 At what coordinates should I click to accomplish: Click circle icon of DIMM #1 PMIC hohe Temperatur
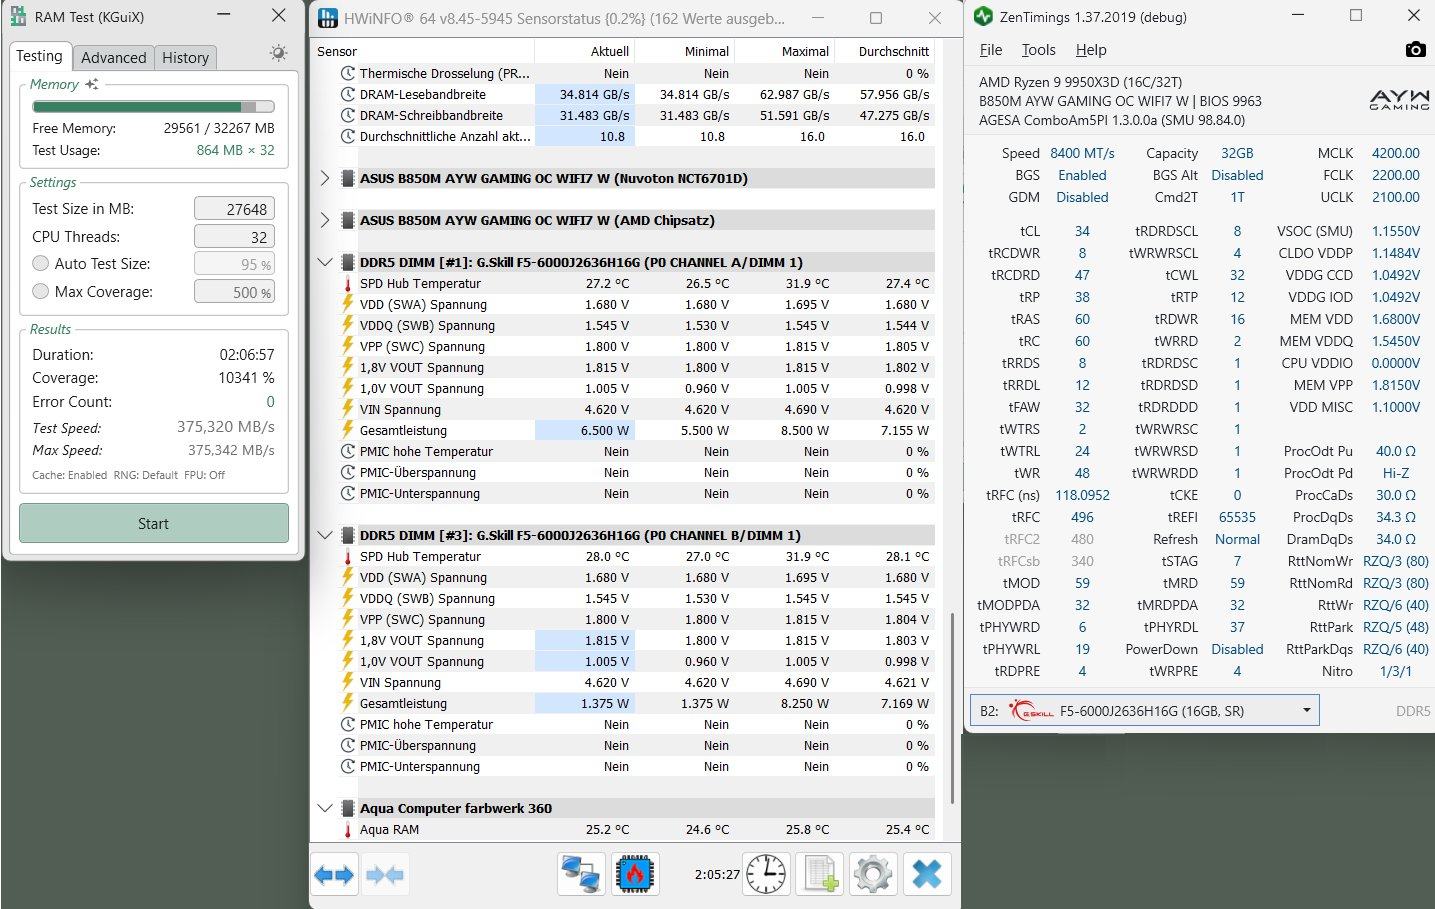point(348,452)
